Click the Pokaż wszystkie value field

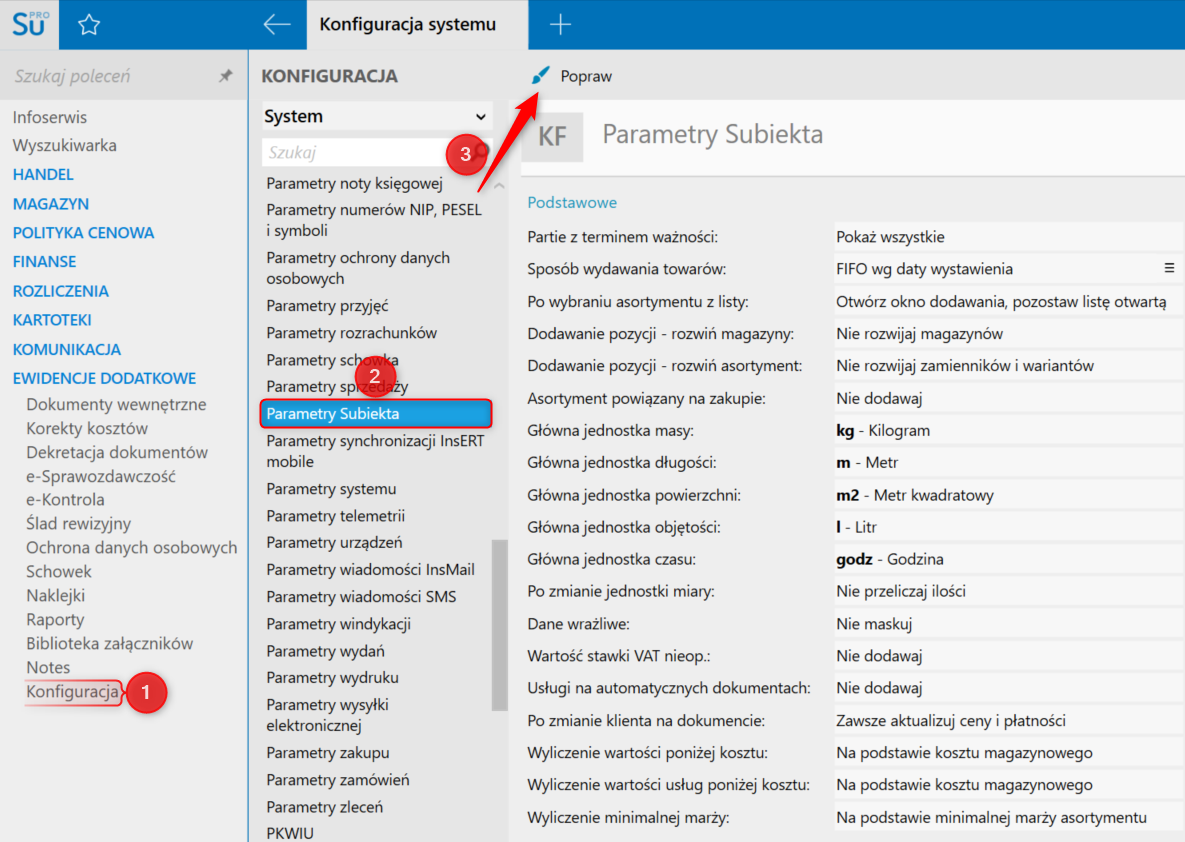(1008, 237)
